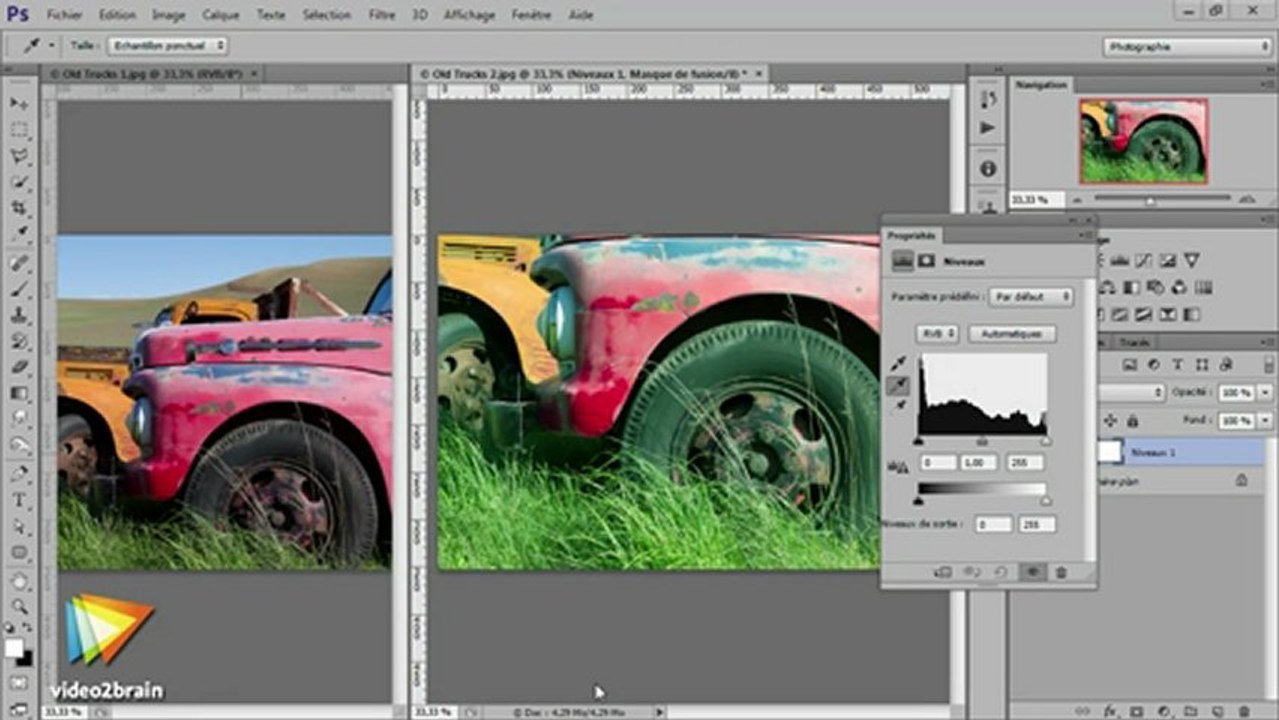
Task: Open the Filtre menu
Action: (380, 15)
